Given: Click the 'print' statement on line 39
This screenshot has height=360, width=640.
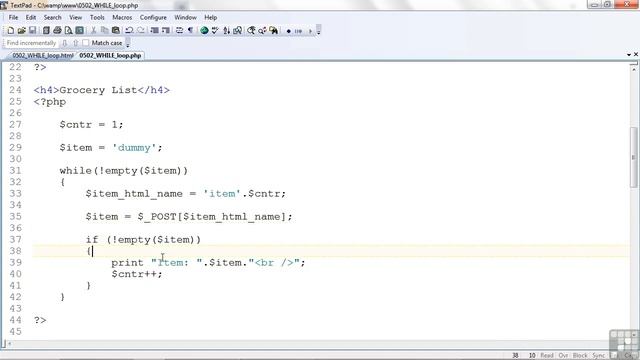Looking at the screenshot, I should pos(127,263).
